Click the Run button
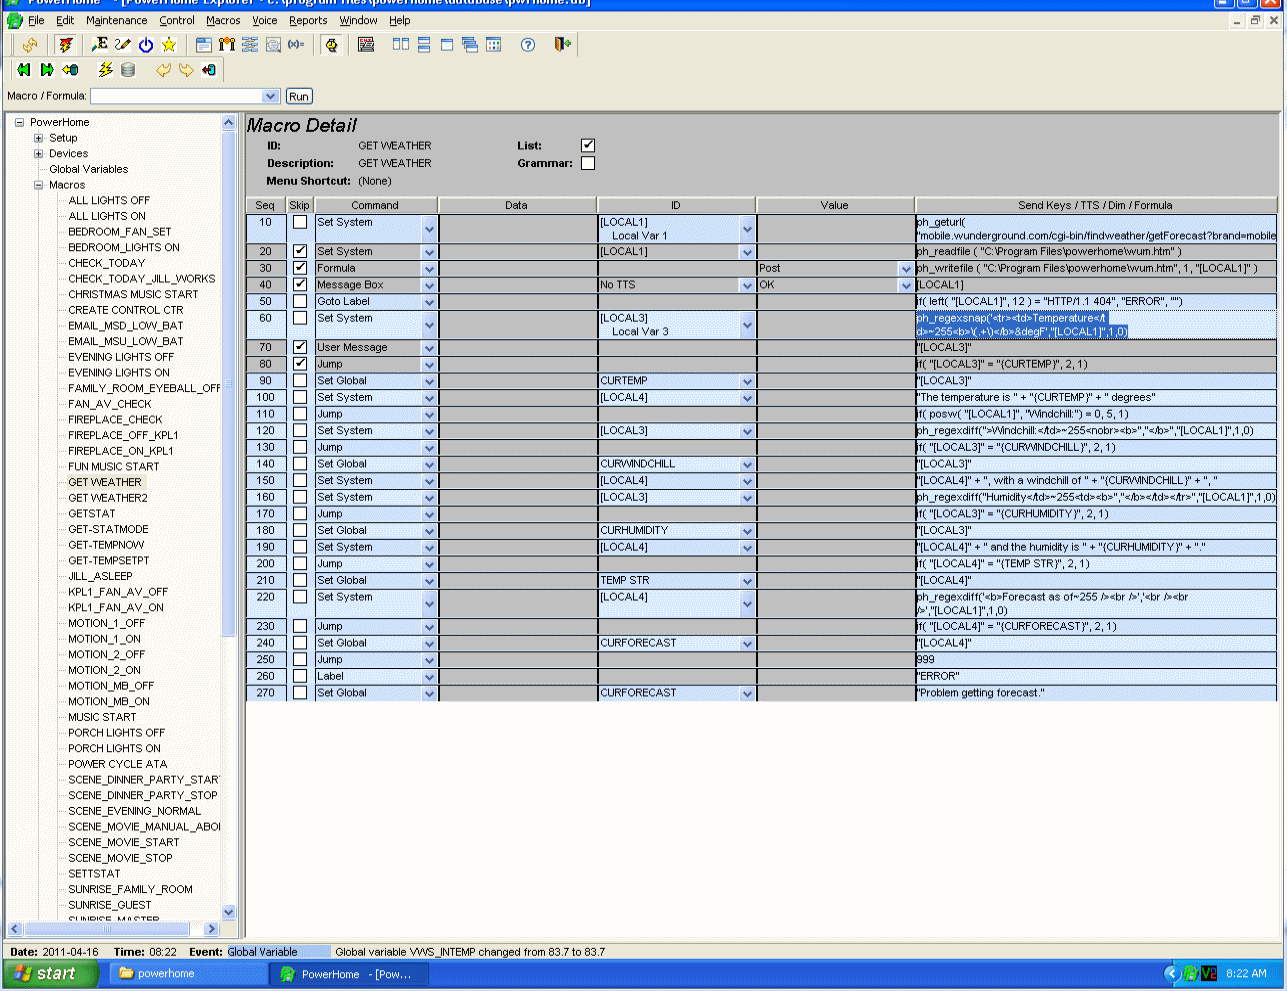Screen dimensions: 1287x991 (299, 96)
